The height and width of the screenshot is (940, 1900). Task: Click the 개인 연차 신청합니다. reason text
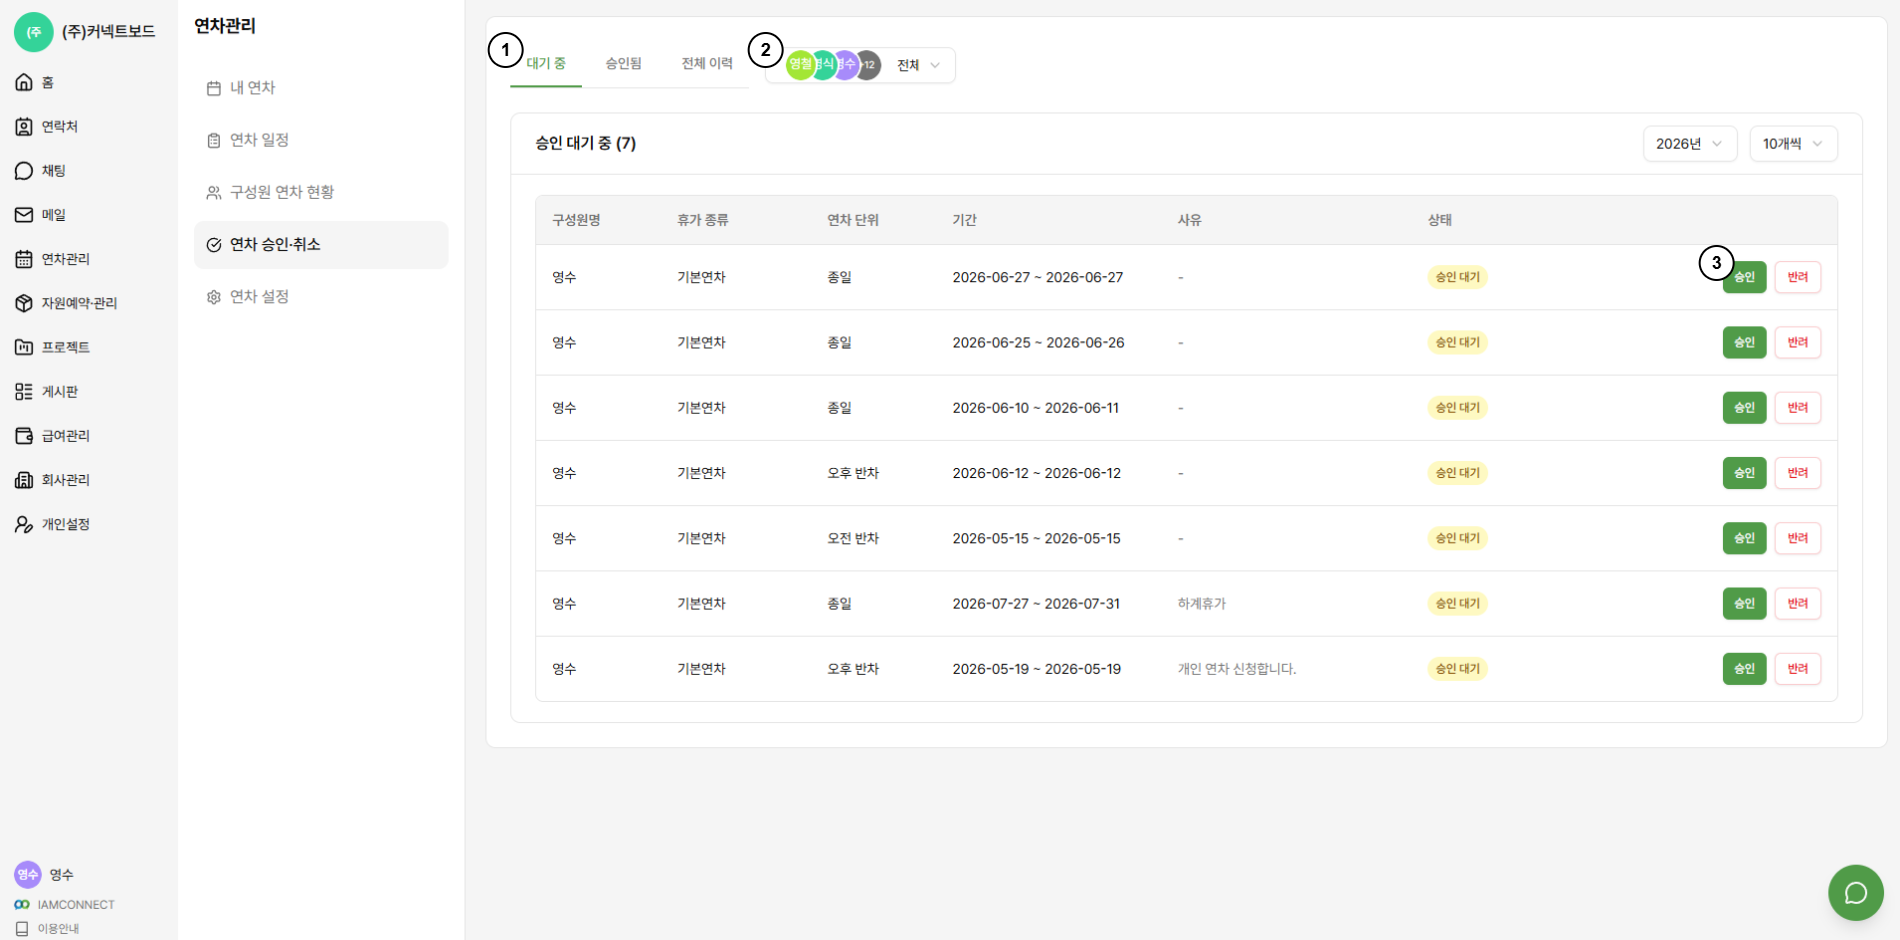pos(1236,669)
